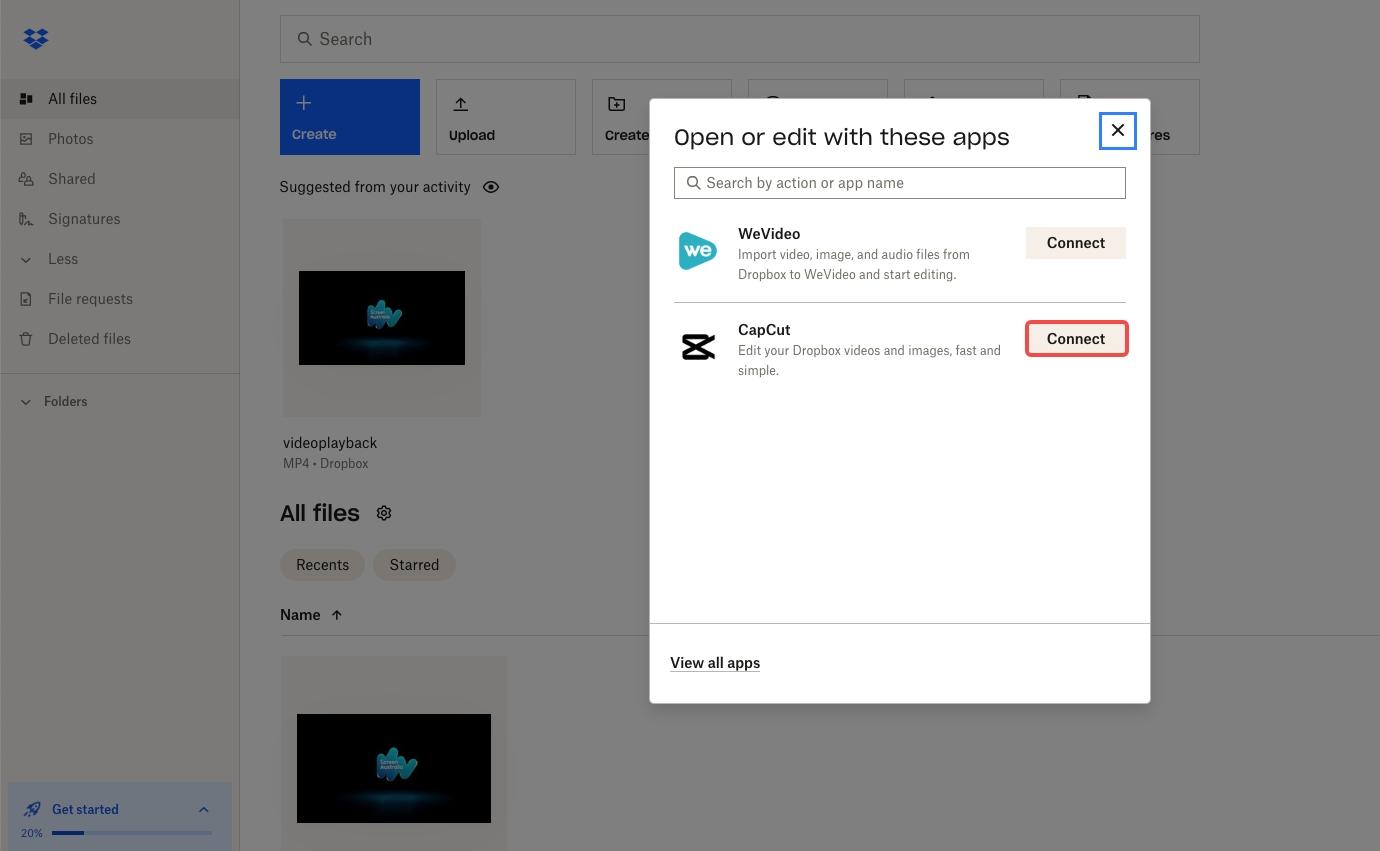Screen dimensions: 1380x851
Task: Select the Starred filter chip
Action: point(414,565)
